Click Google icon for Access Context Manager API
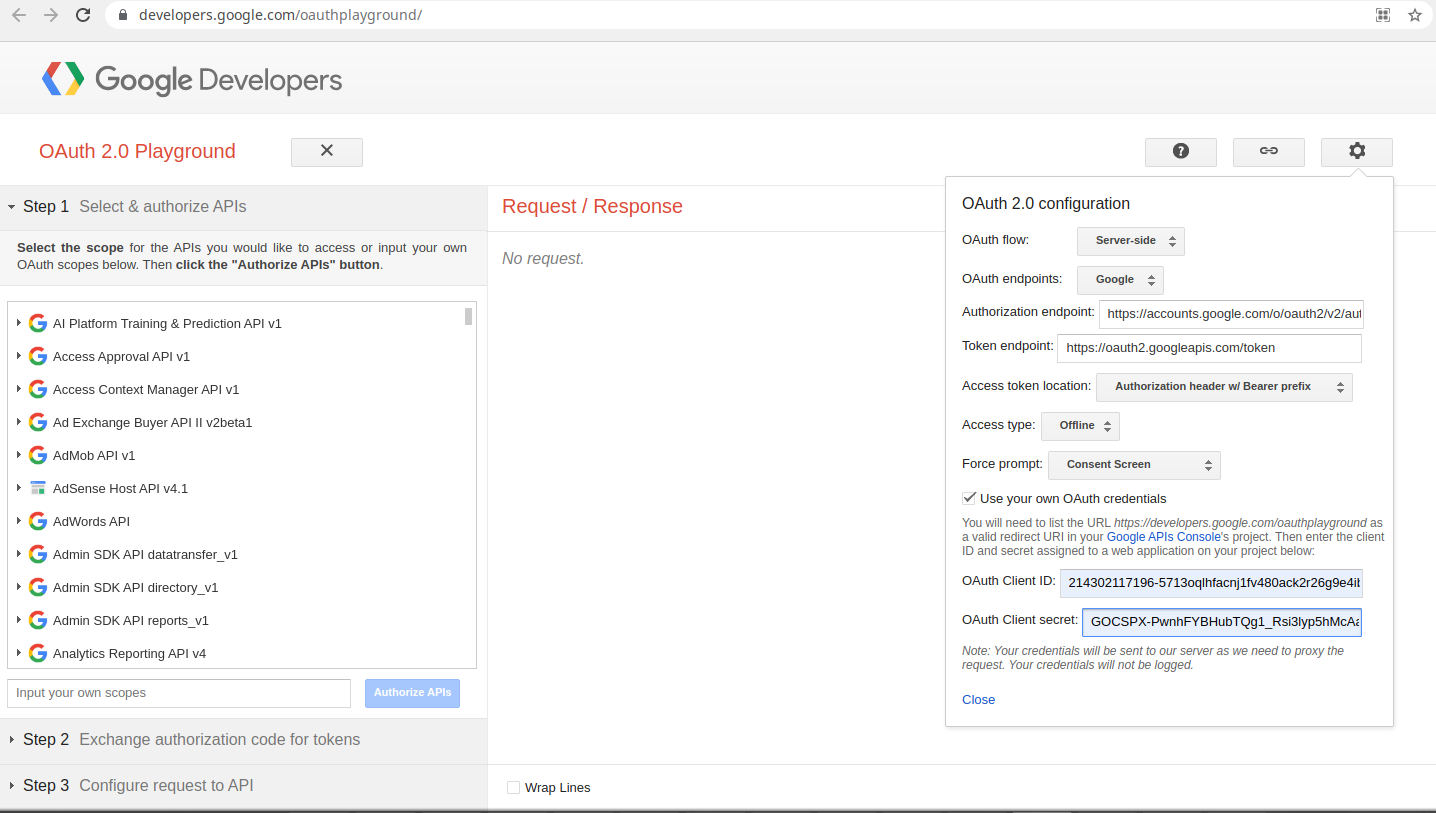This screenshot has width=1436, height=813. 38,389
